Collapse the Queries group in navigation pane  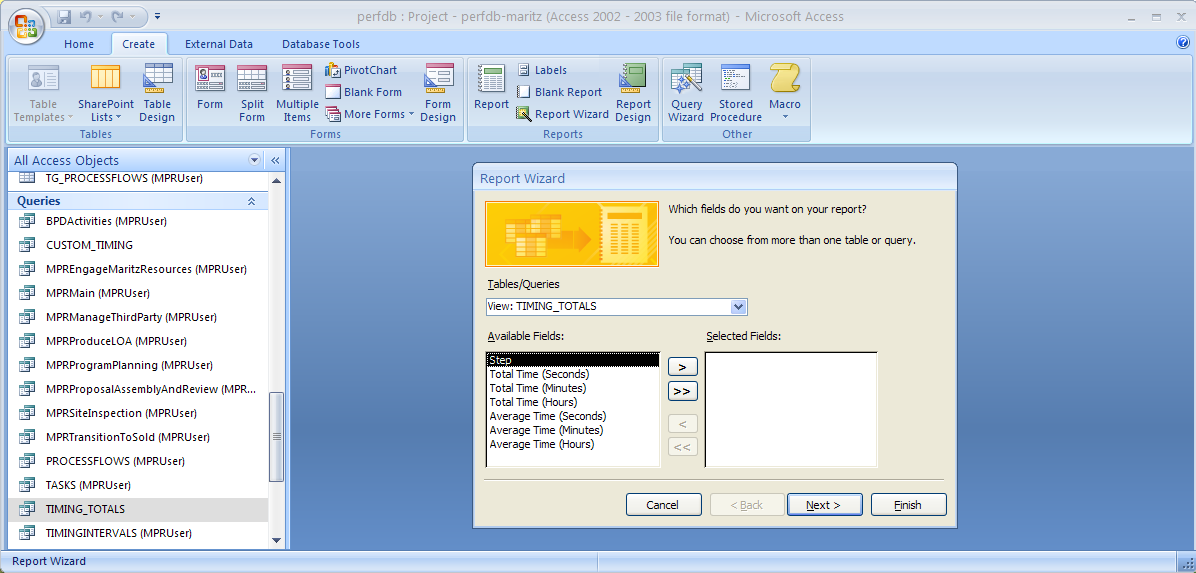(x=251, y=201)
